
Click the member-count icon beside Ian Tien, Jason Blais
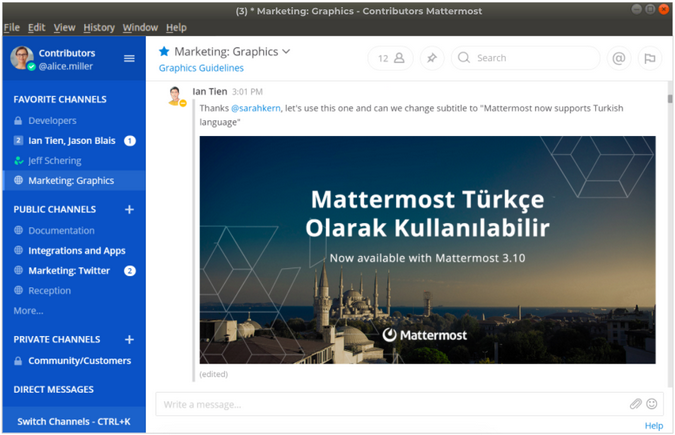pyautogui.click(x=18, y=140)
